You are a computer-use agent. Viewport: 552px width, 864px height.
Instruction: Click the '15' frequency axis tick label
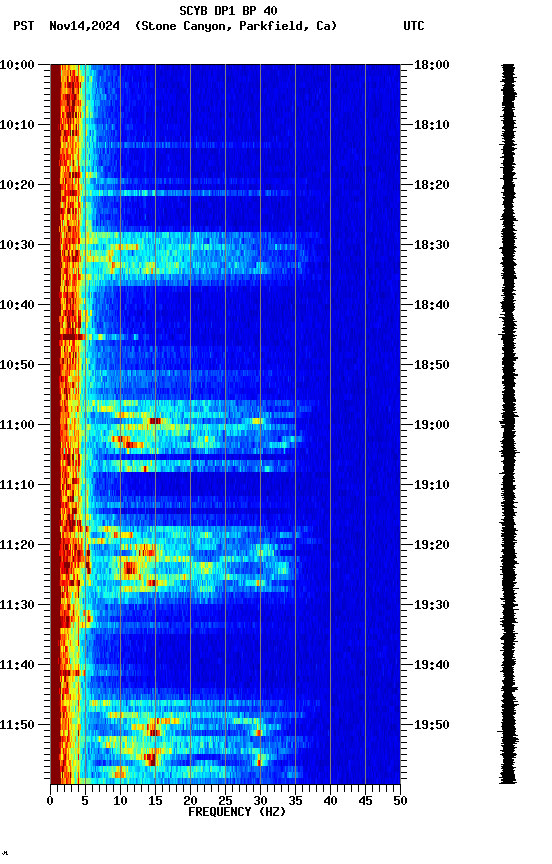pyautogui.click(x=155, y=801)
